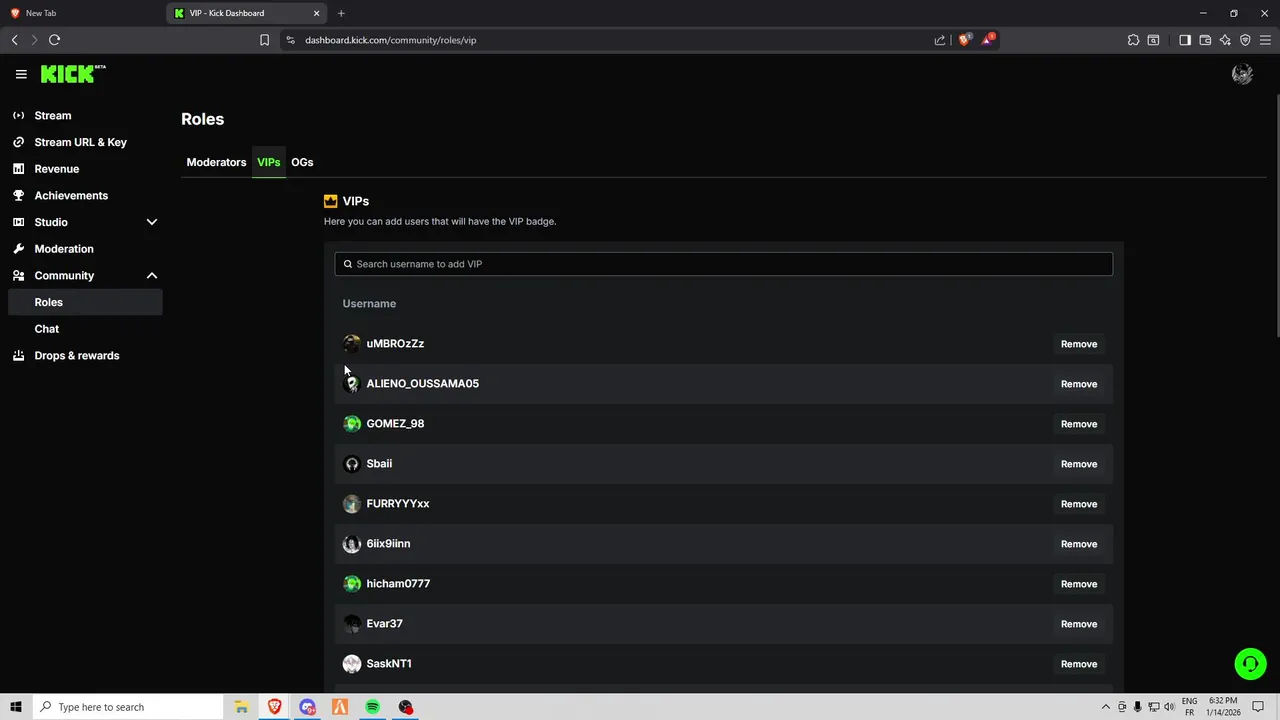Click the address bar URL
The image size is (1280, 720).
tap(390, 40)
